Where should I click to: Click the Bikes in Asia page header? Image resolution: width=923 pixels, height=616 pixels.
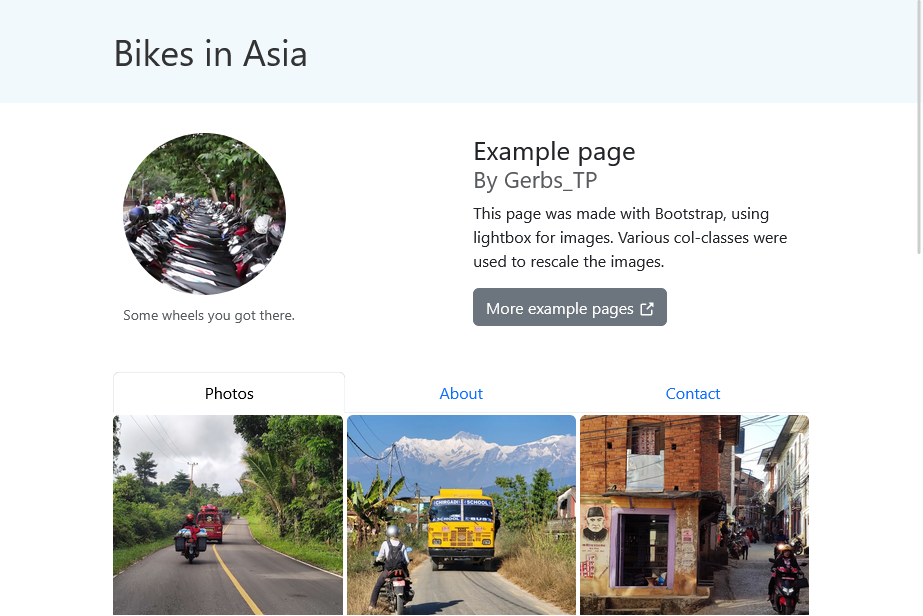click(x=210, y=54)
